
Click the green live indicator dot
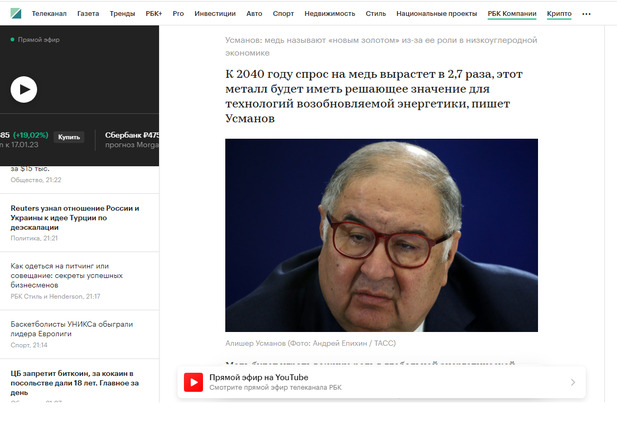click(x=13, y=39)
